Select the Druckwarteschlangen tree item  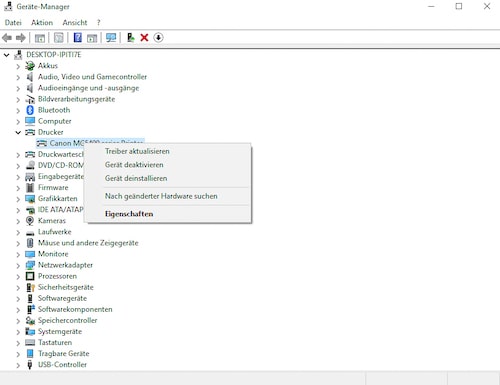(61, 154)
